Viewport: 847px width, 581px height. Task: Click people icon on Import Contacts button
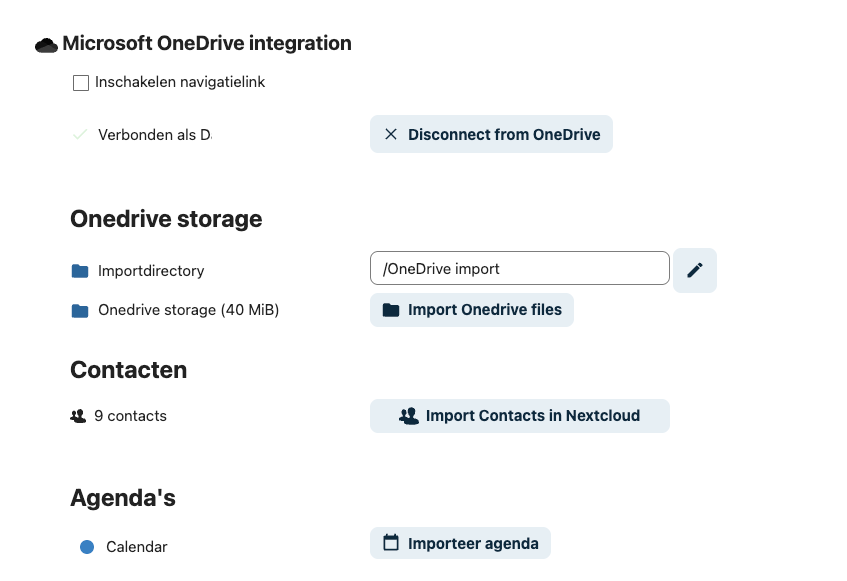(408, 416)
